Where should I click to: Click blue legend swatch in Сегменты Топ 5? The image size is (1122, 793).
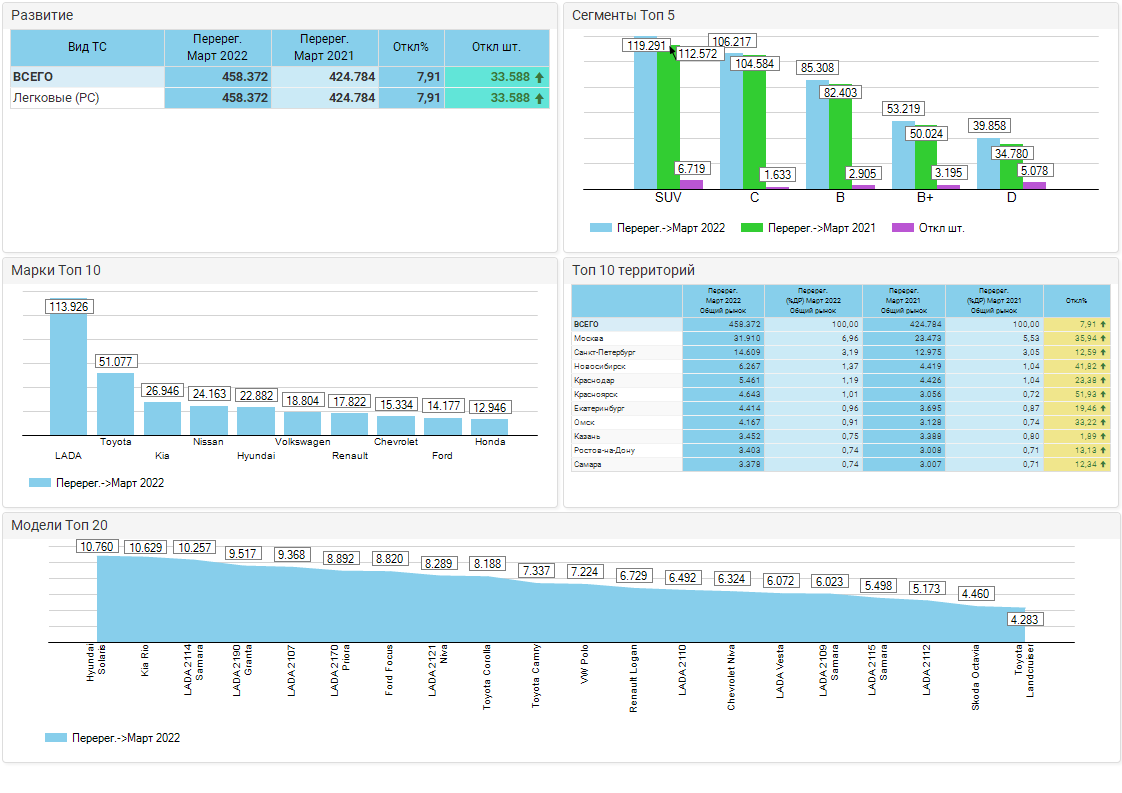coord(600,228)
